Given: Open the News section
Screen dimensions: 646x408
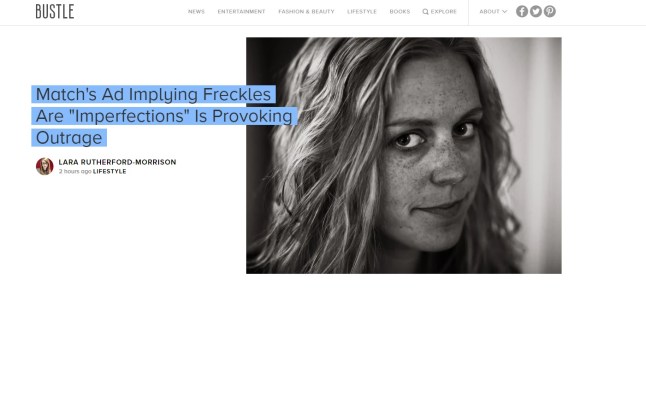Looking at the screenshot, I should [x=196, y=12].
